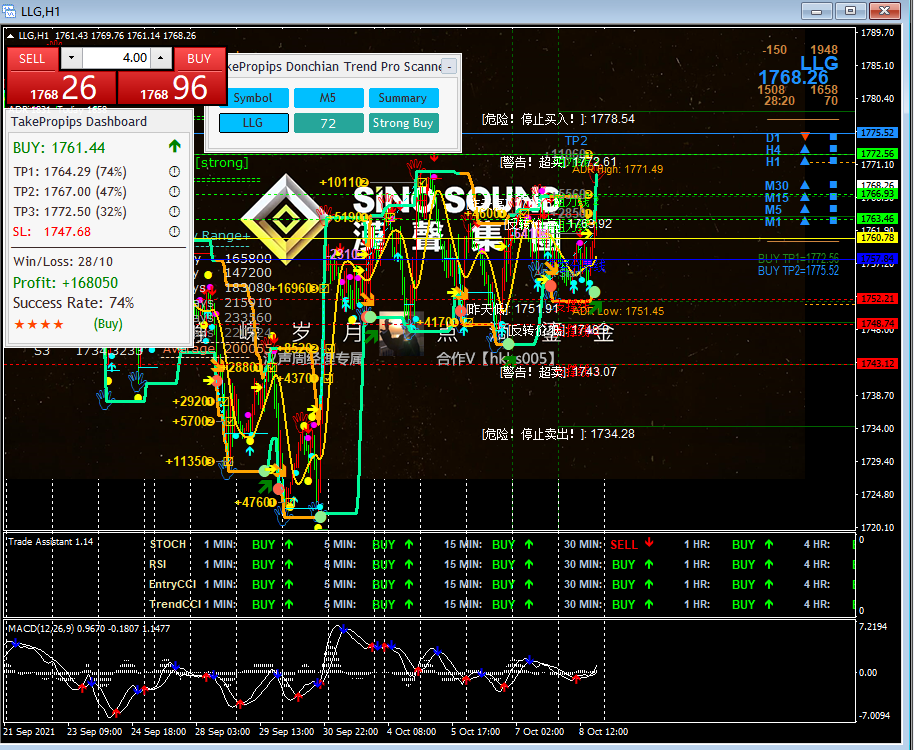
Task: Increase volume with the up arrow stepper
Action: 161,58
